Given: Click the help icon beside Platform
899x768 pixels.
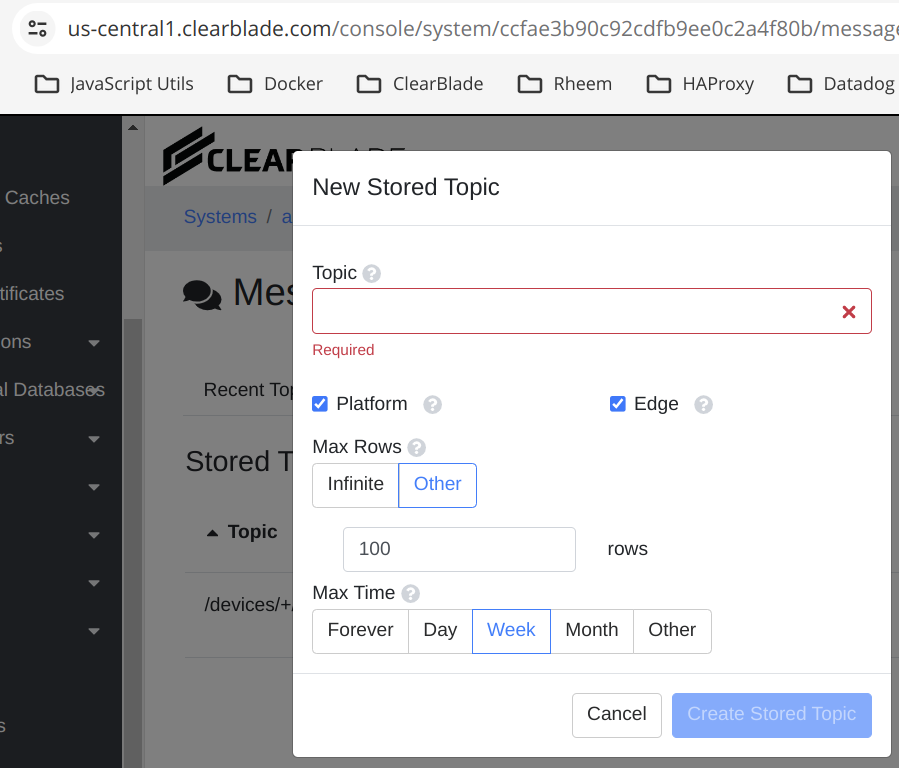Looking at the screenshot, I should coord(432,405).
